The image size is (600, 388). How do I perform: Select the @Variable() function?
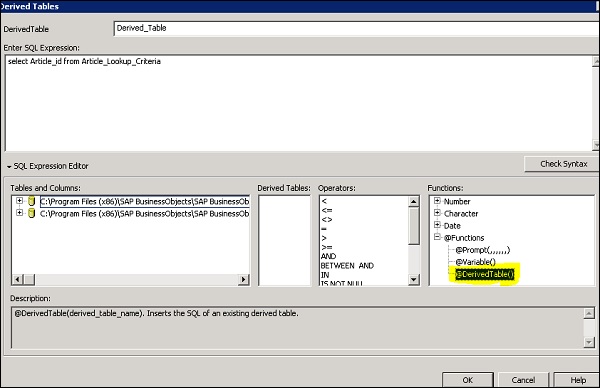click(x=475, y=262)
